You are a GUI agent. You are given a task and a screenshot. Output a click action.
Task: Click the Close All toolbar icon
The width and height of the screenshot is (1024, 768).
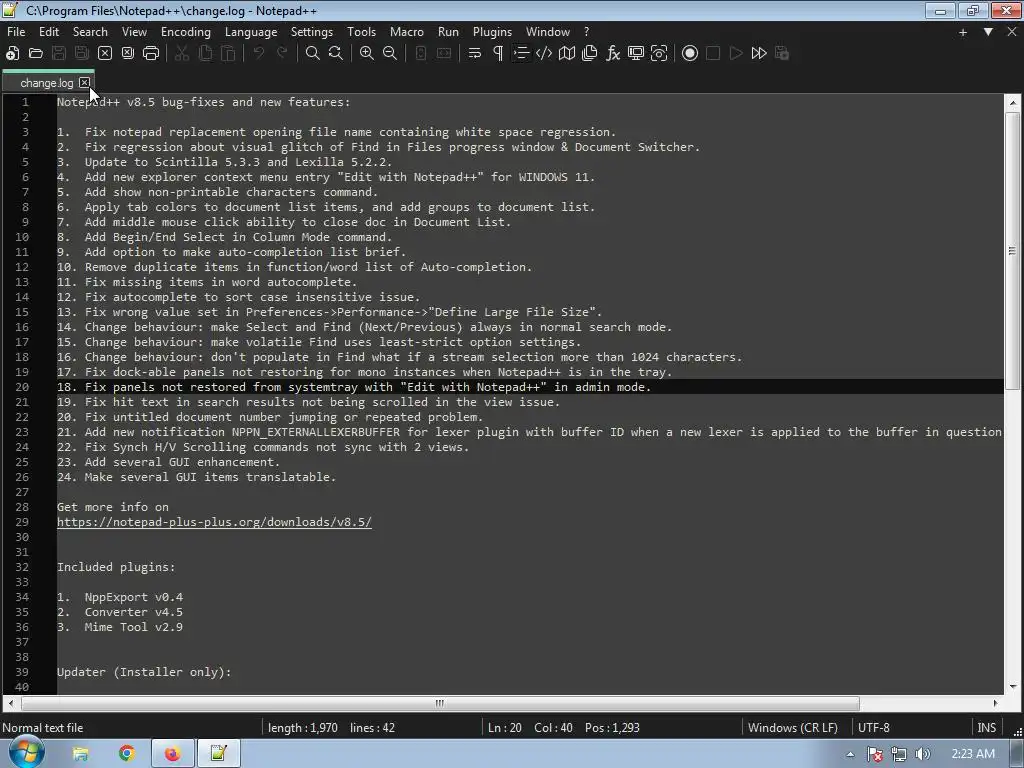pos(128,54)
